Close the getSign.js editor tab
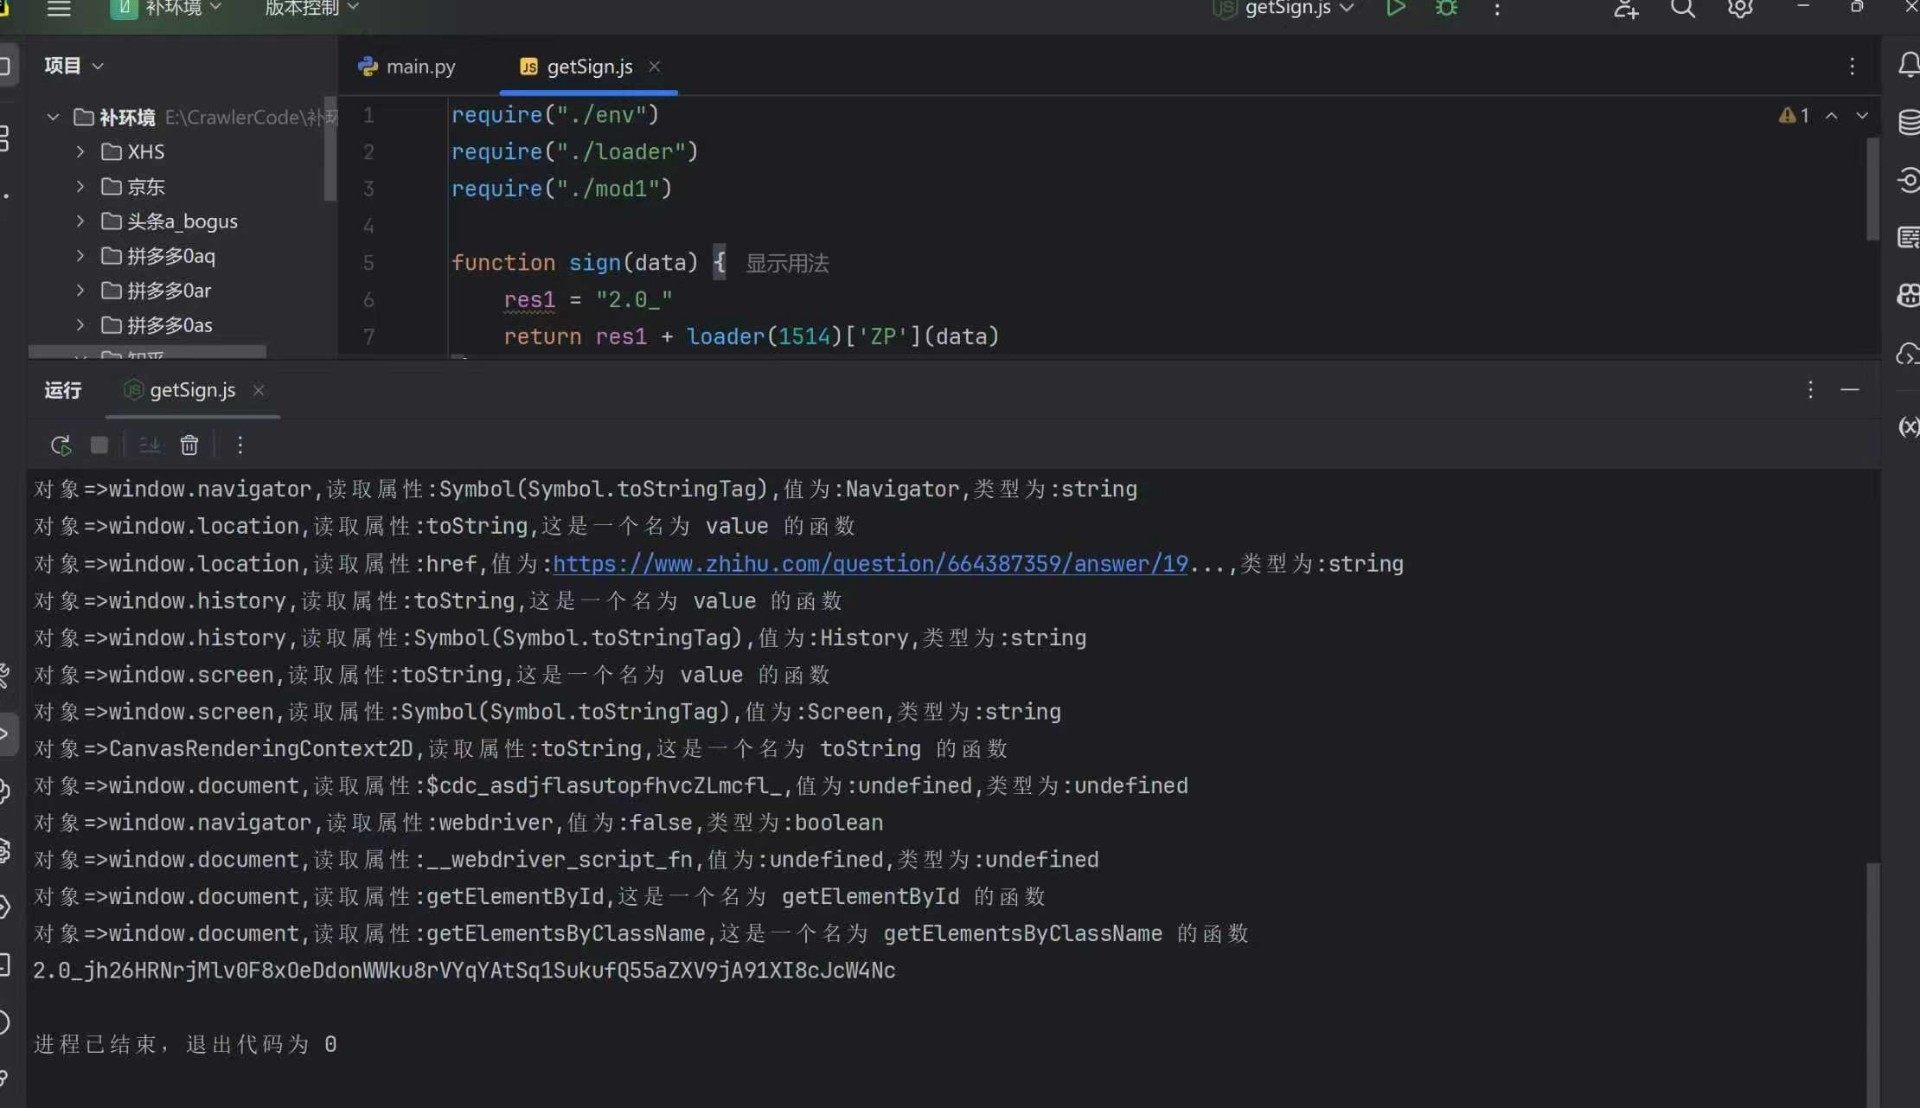This screenshot has width=1920, height=1108. click(654, 66)
